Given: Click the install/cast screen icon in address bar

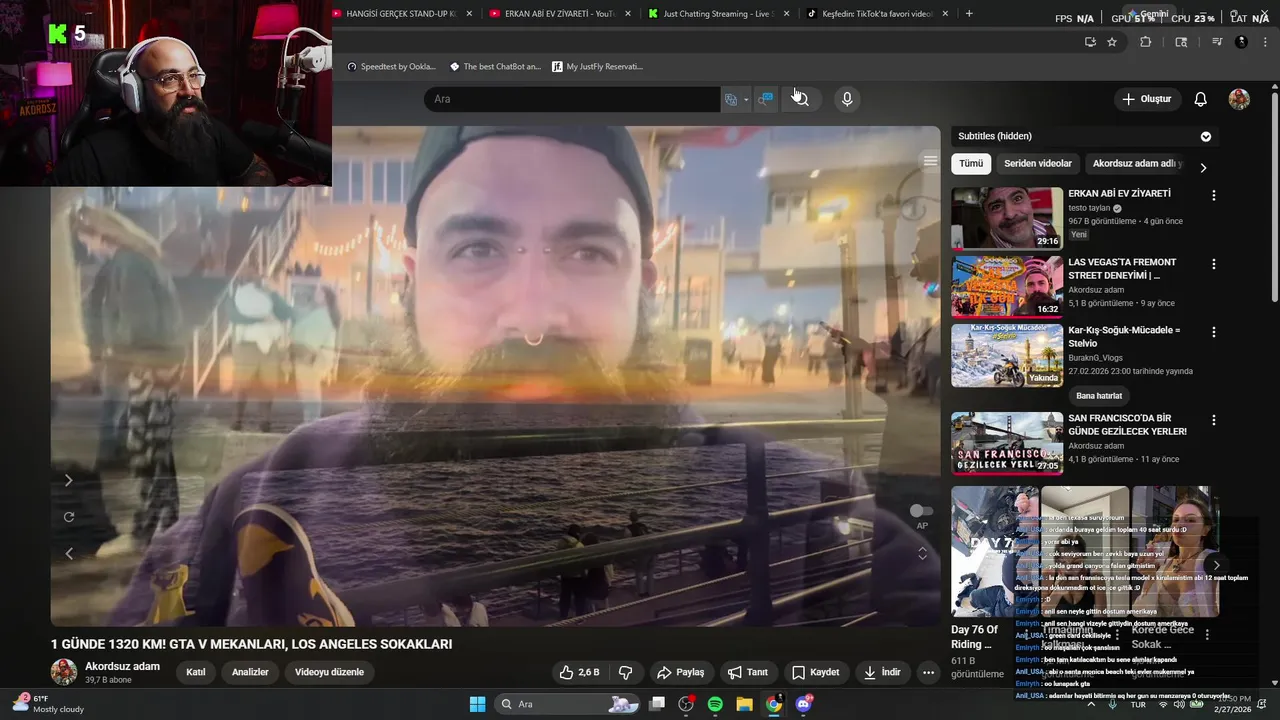Looking at the screenshot, I should (1090, 42).
